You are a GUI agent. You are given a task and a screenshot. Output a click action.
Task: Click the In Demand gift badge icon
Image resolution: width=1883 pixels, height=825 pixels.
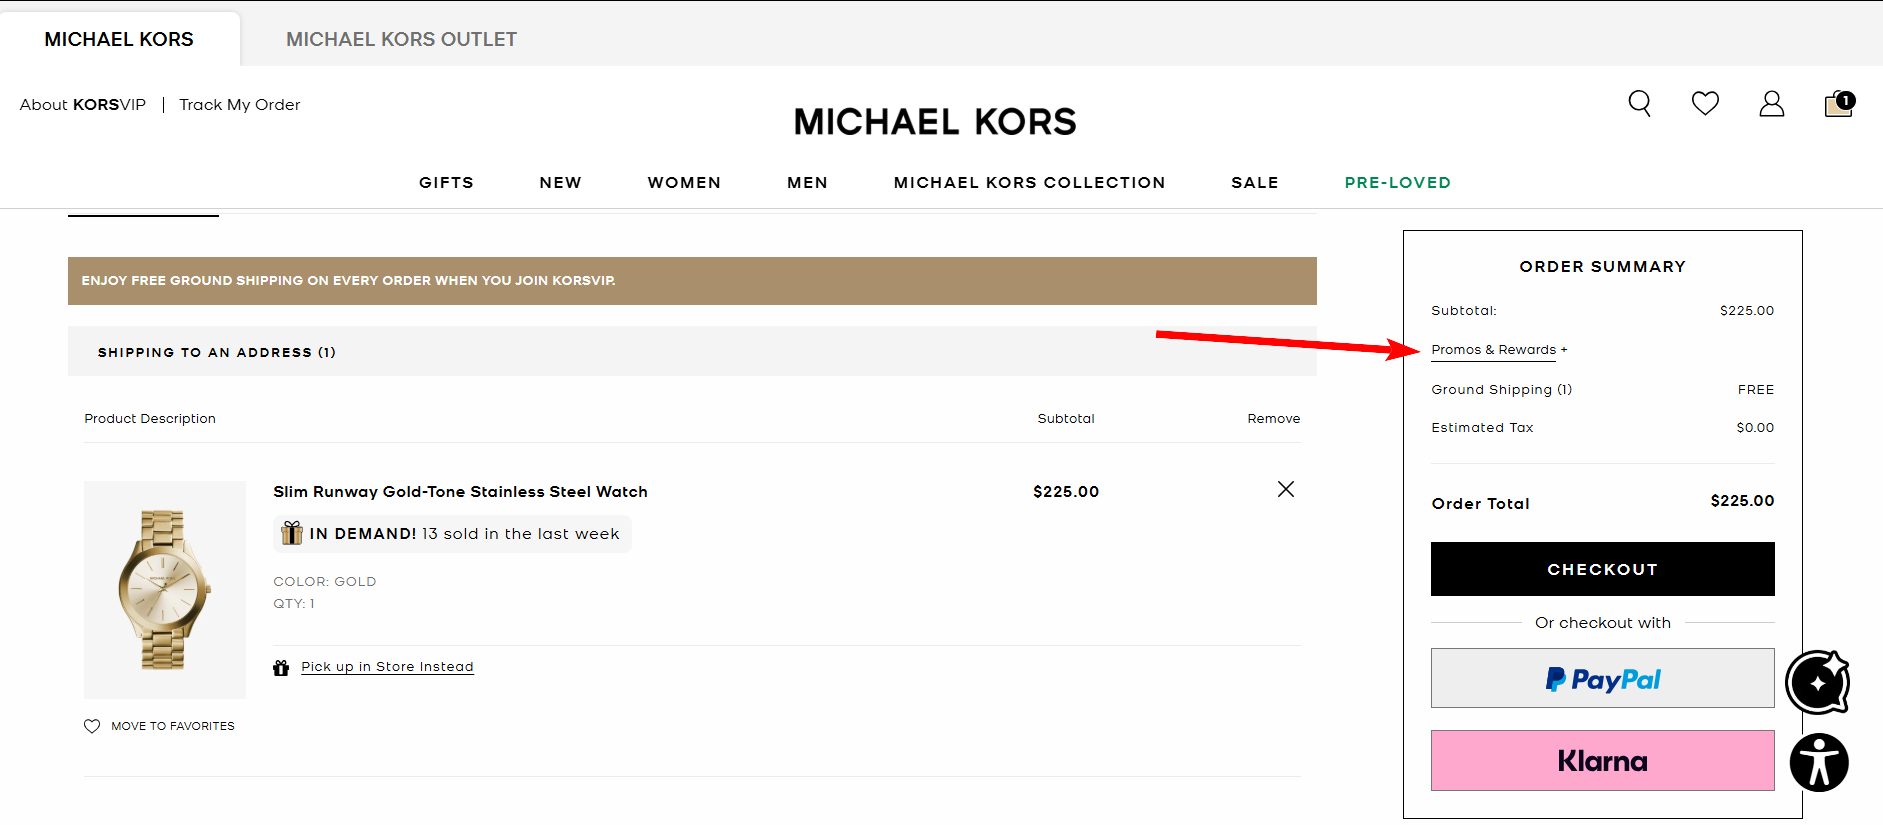coord(292,533)
